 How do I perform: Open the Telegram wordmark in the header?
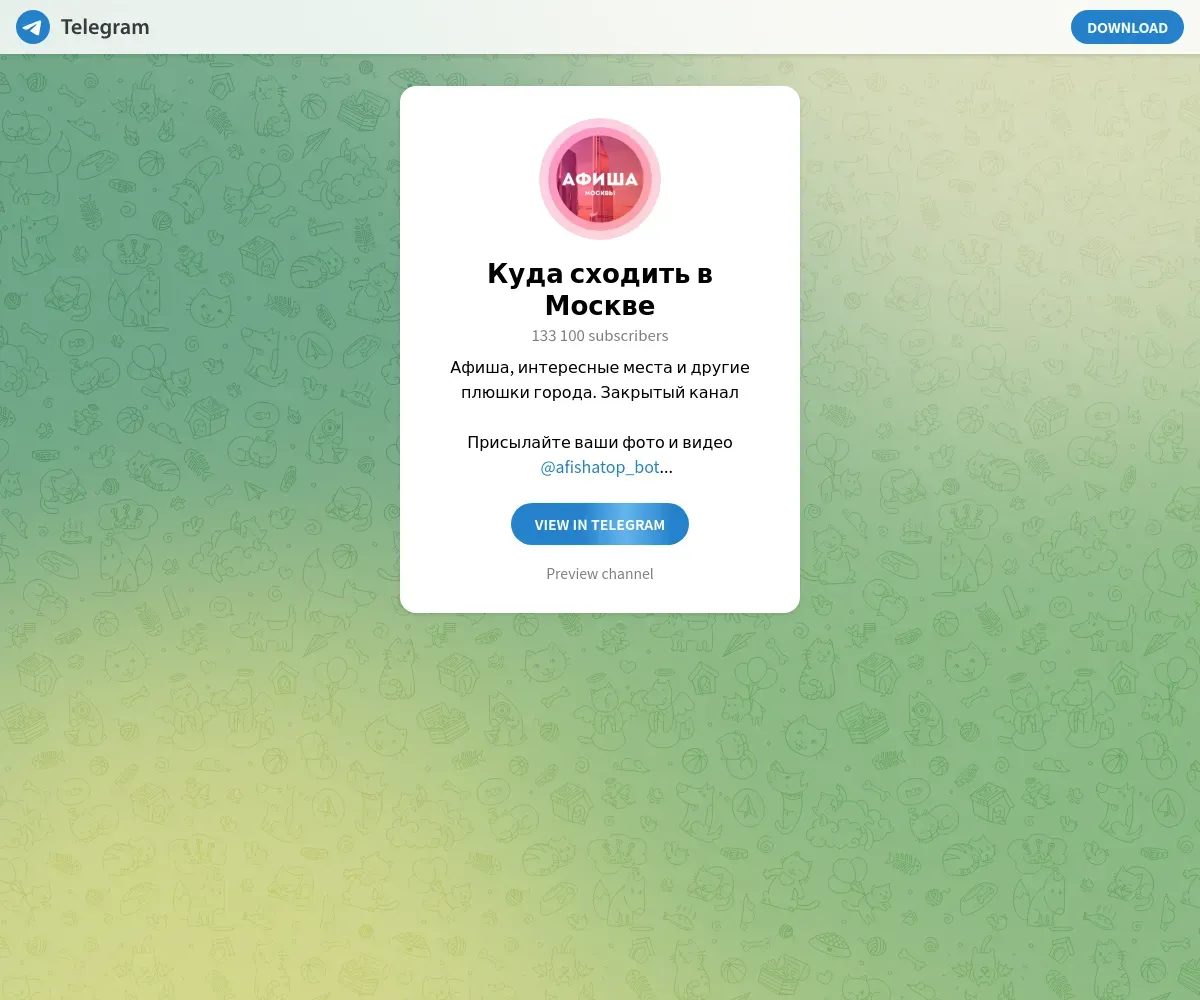click(105, 27)
